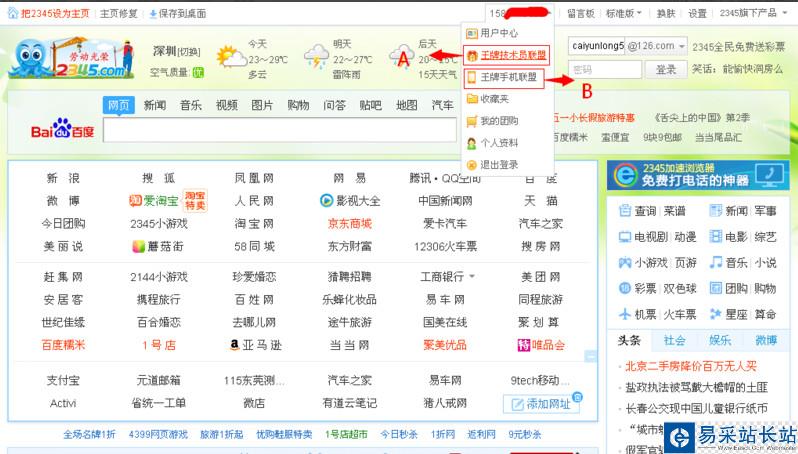Screen dimensions: 798x454
Task: Open the 有道云笔记 link
Action: tap(350, 403)
